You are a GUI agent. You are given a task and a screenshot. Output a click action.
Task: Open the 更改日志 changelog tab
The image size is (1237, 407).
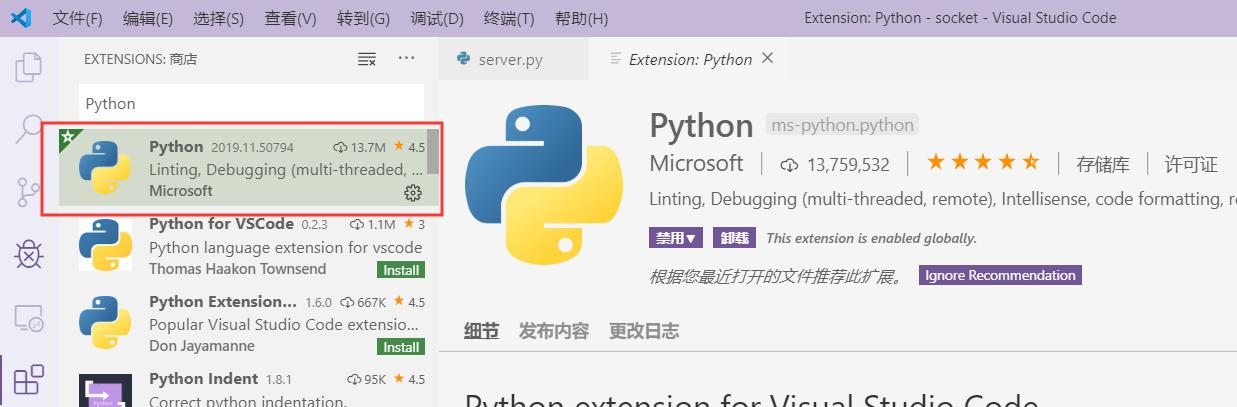click(644, 331)
